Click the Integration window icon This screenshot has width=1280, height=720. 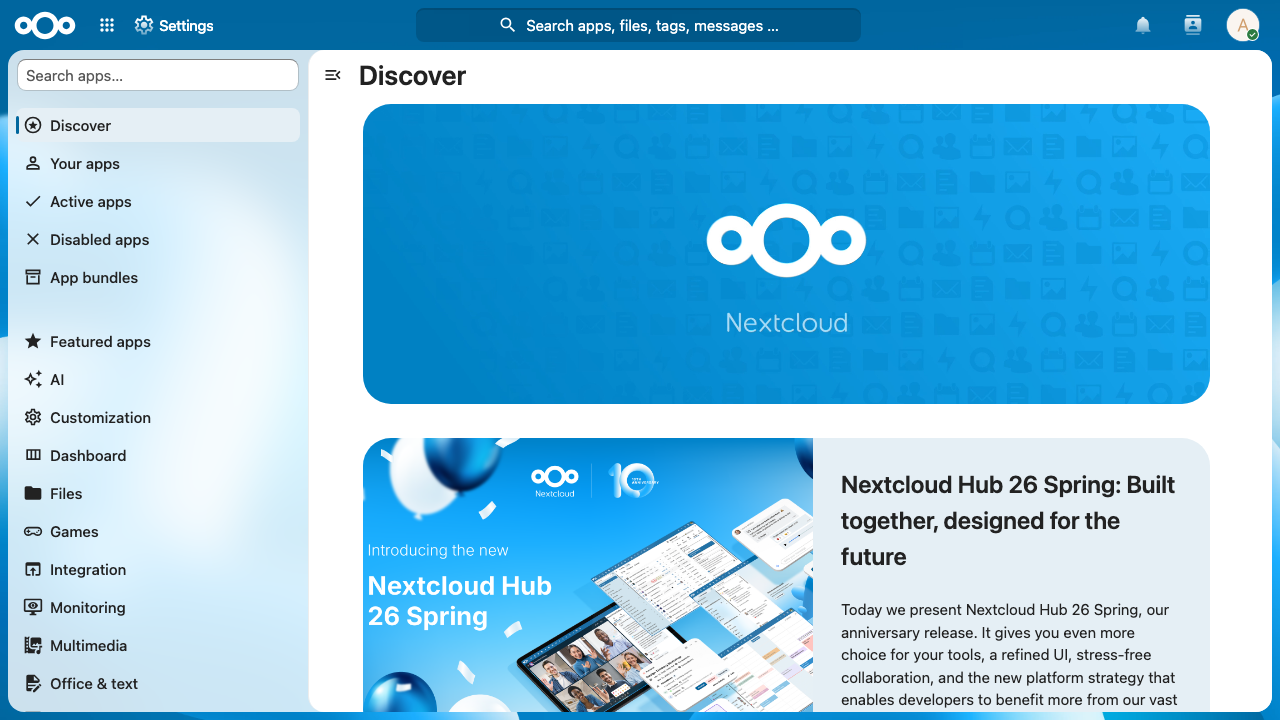pos(33,569)
